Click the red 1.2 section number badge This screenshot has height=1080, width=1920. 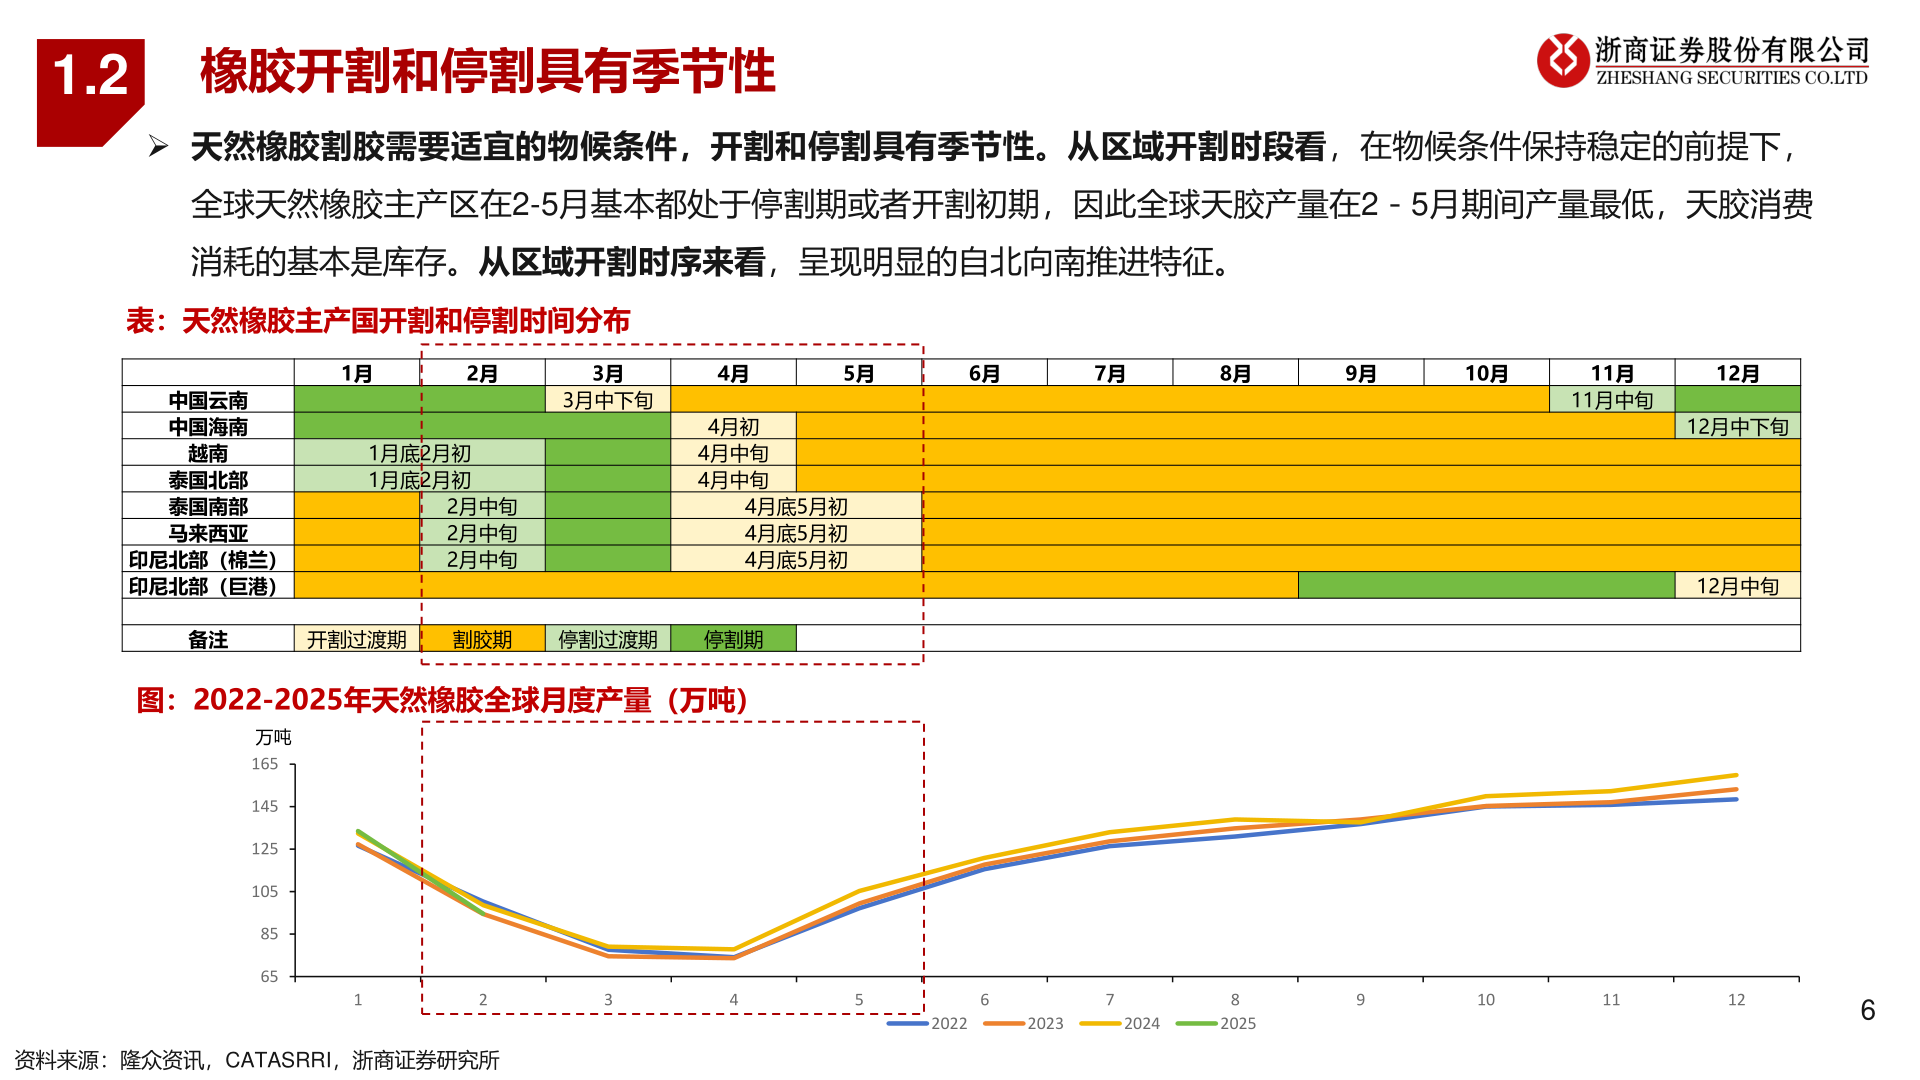[x=90, y=92]
